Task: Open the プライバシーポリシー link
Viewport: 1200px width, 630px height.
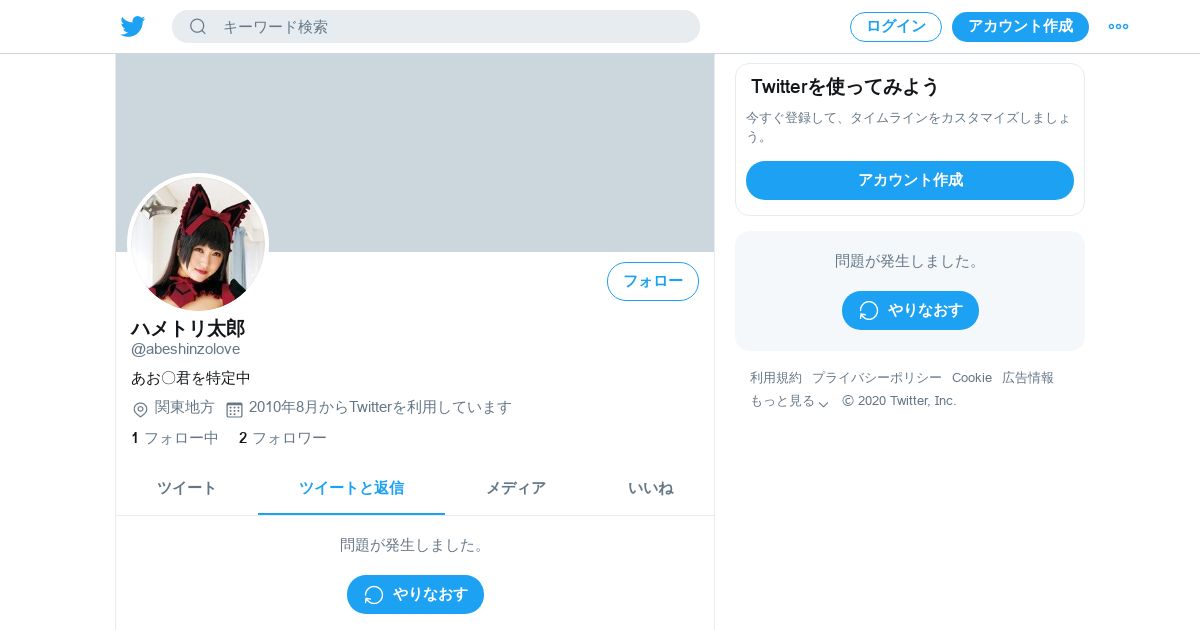Action: [x=877, y=378]
